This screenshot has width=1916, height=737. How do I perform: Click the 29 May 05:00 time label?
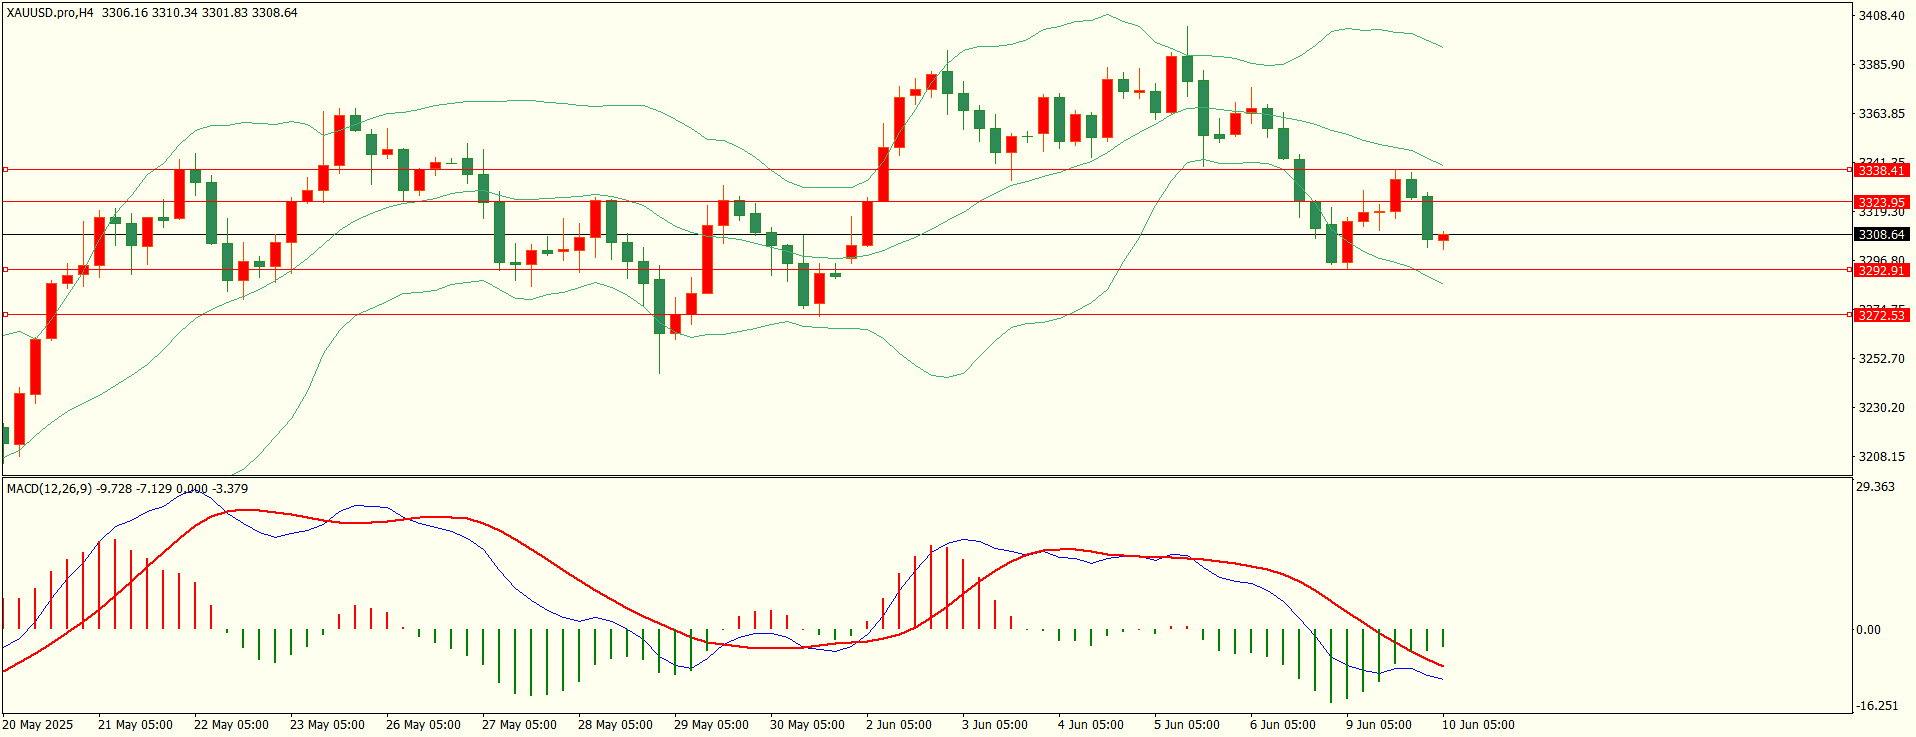(x=711, y=725)
